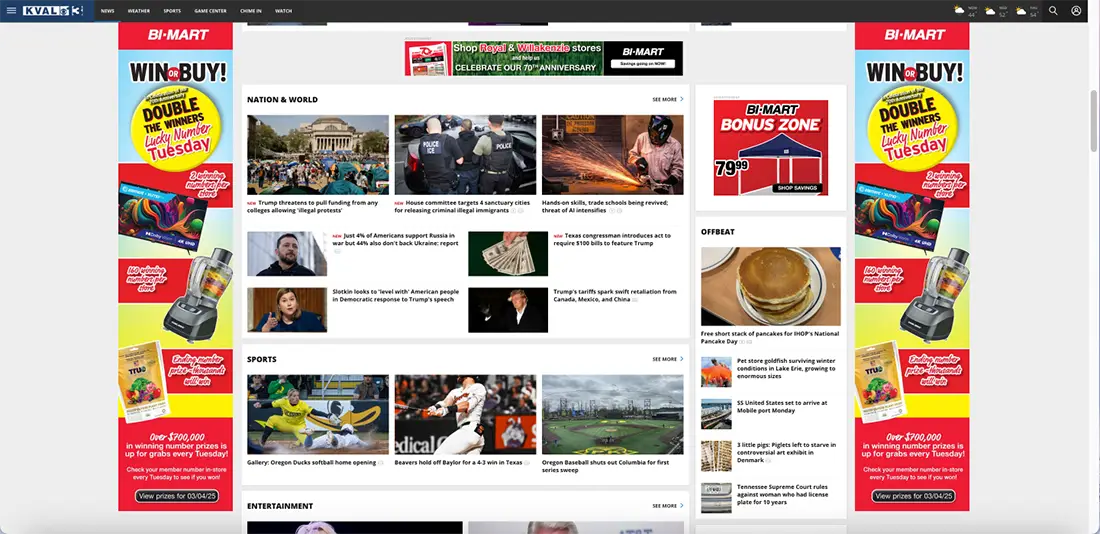Click the goldfish story thumbnail
This screenshot has height=534, width=1100.
(716, 372)
